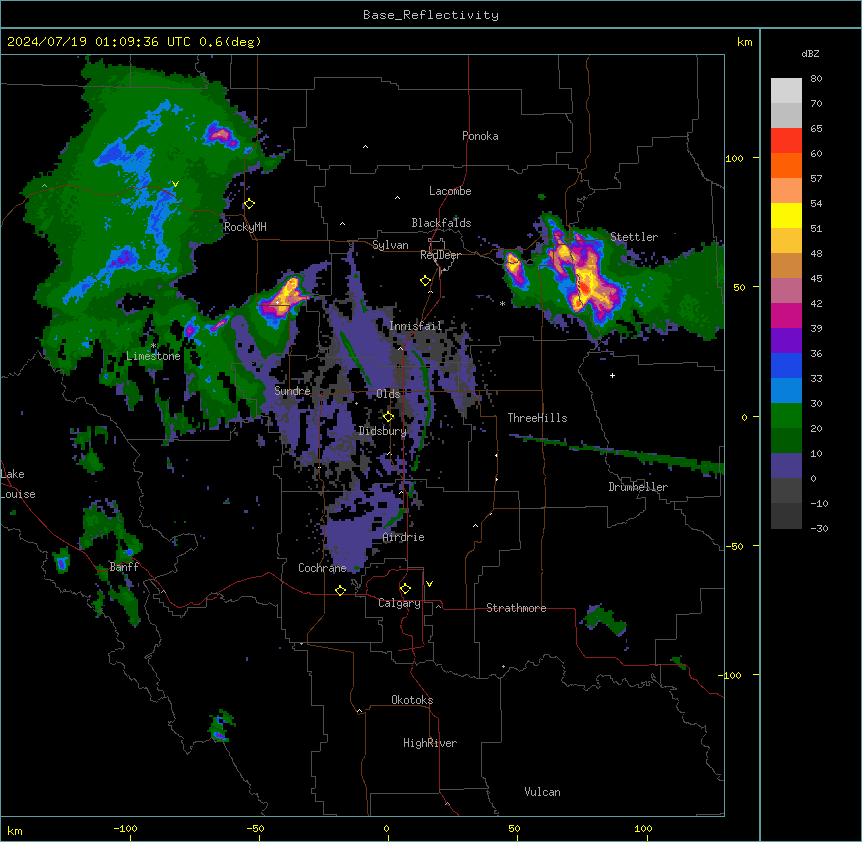Select the bright green 30 dBZ legend swatch
The height and width of the screenshot is (842, 862).
tap(786, 416)
